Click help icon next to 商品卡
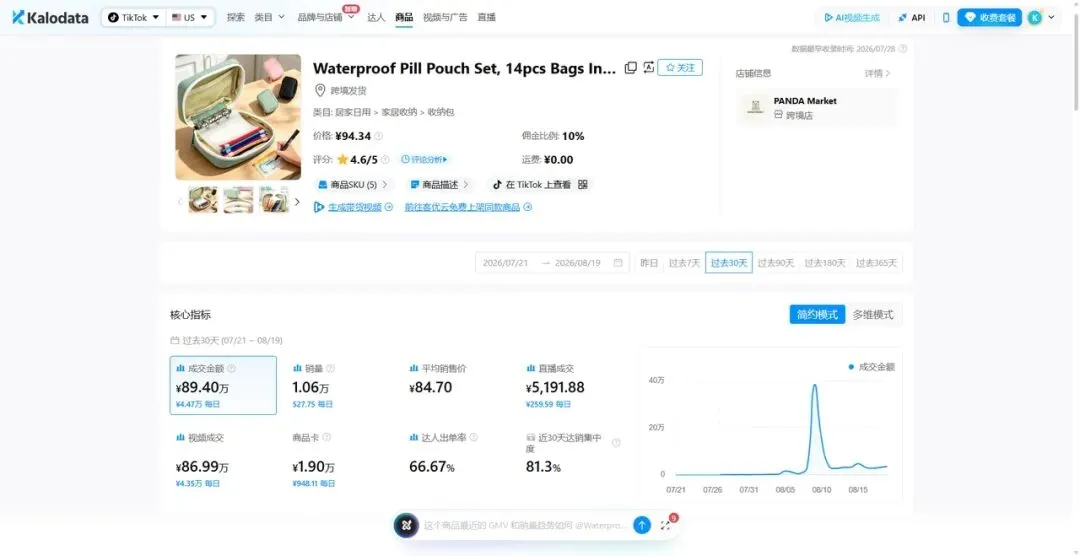This screenshot has width=1080, height=556. [326, 437]
